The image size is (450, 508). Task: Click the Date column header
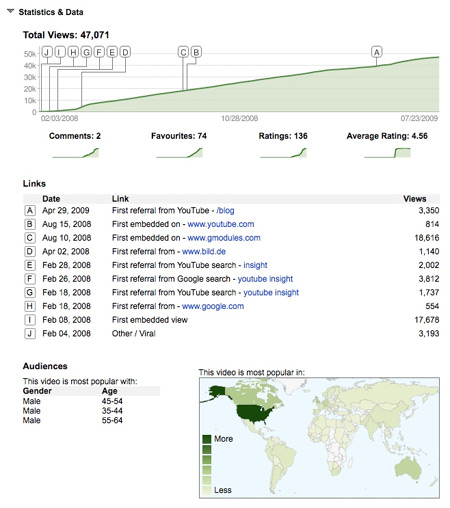pyautogui.click(x=51, y=199)
